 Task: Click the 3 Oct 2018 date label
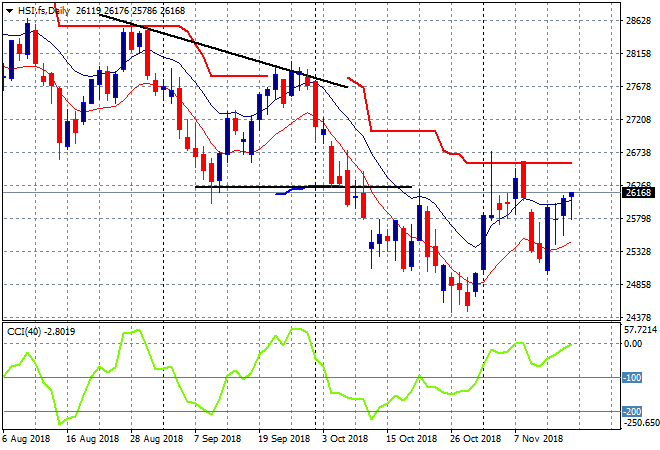click(x=345, y=439)
